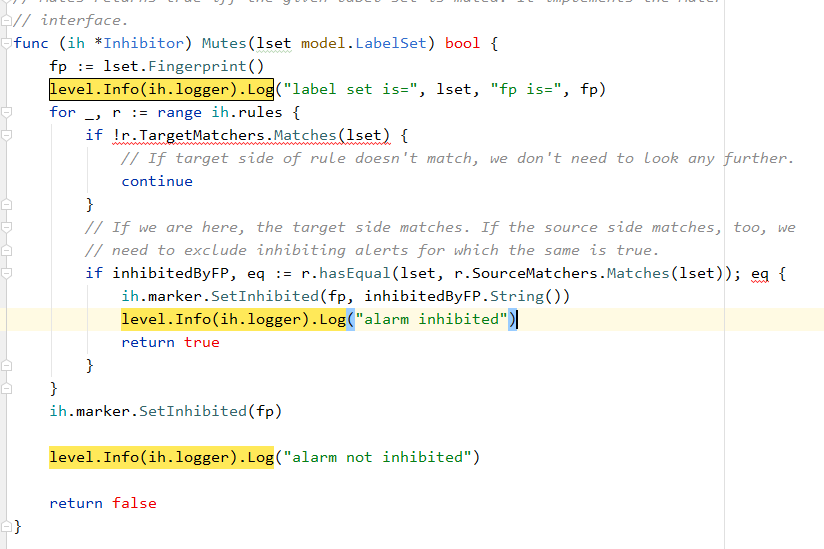Click the 'Mutes' function name
This screenshot has width=824, height=549.
[x=224, y=43]
